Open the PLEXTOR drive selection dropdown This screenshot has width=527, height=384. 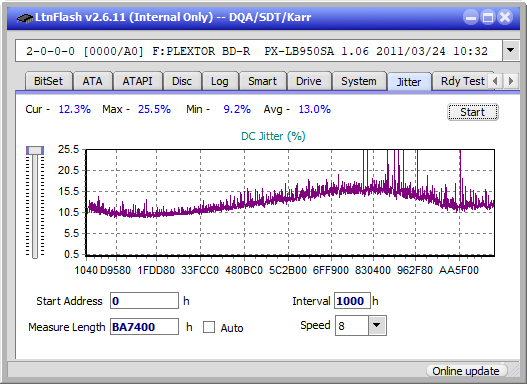coord(511,51)
